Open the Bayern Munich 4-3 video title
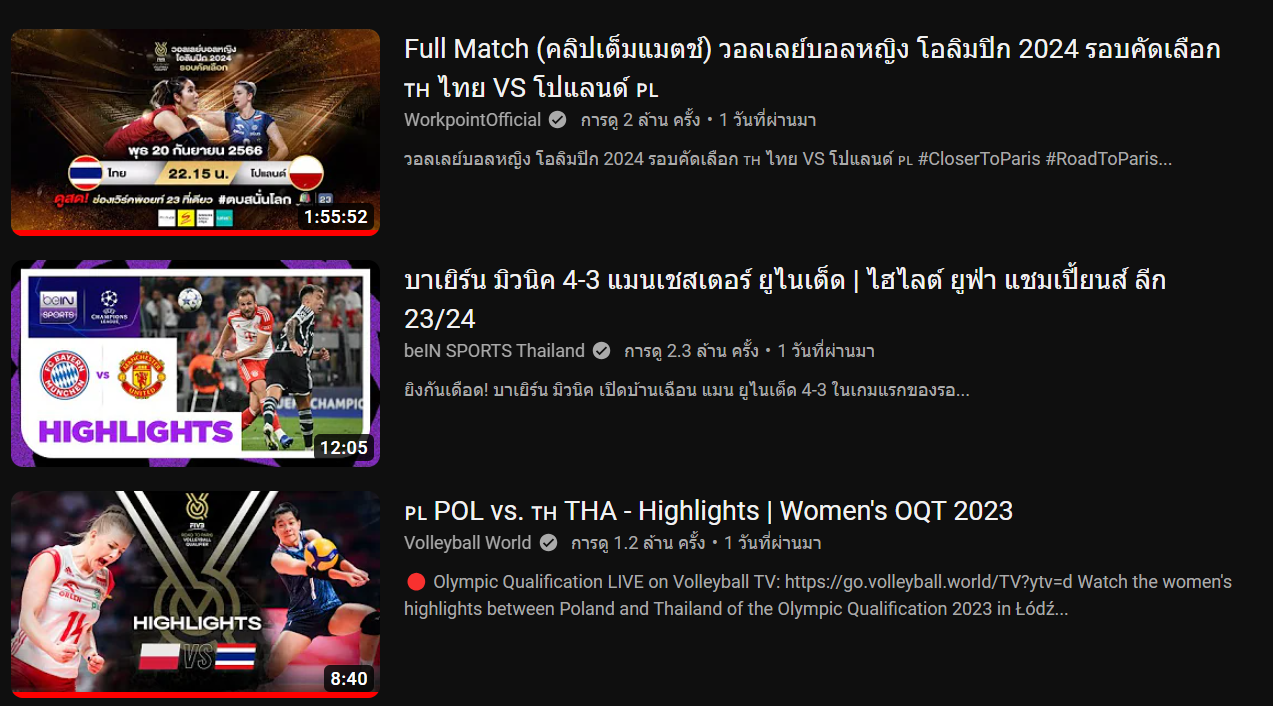1273x706 pixels. [785, 299]
